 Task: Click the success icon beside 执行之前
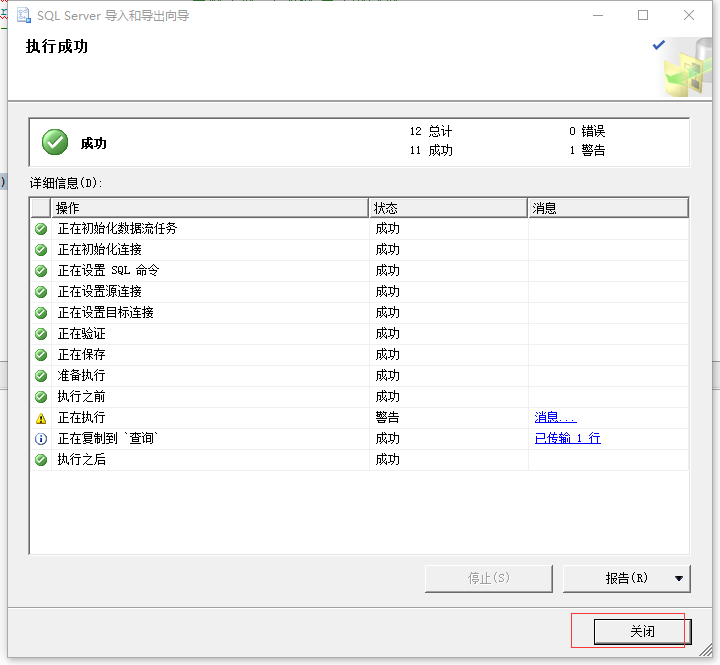[x=41, y=397]
